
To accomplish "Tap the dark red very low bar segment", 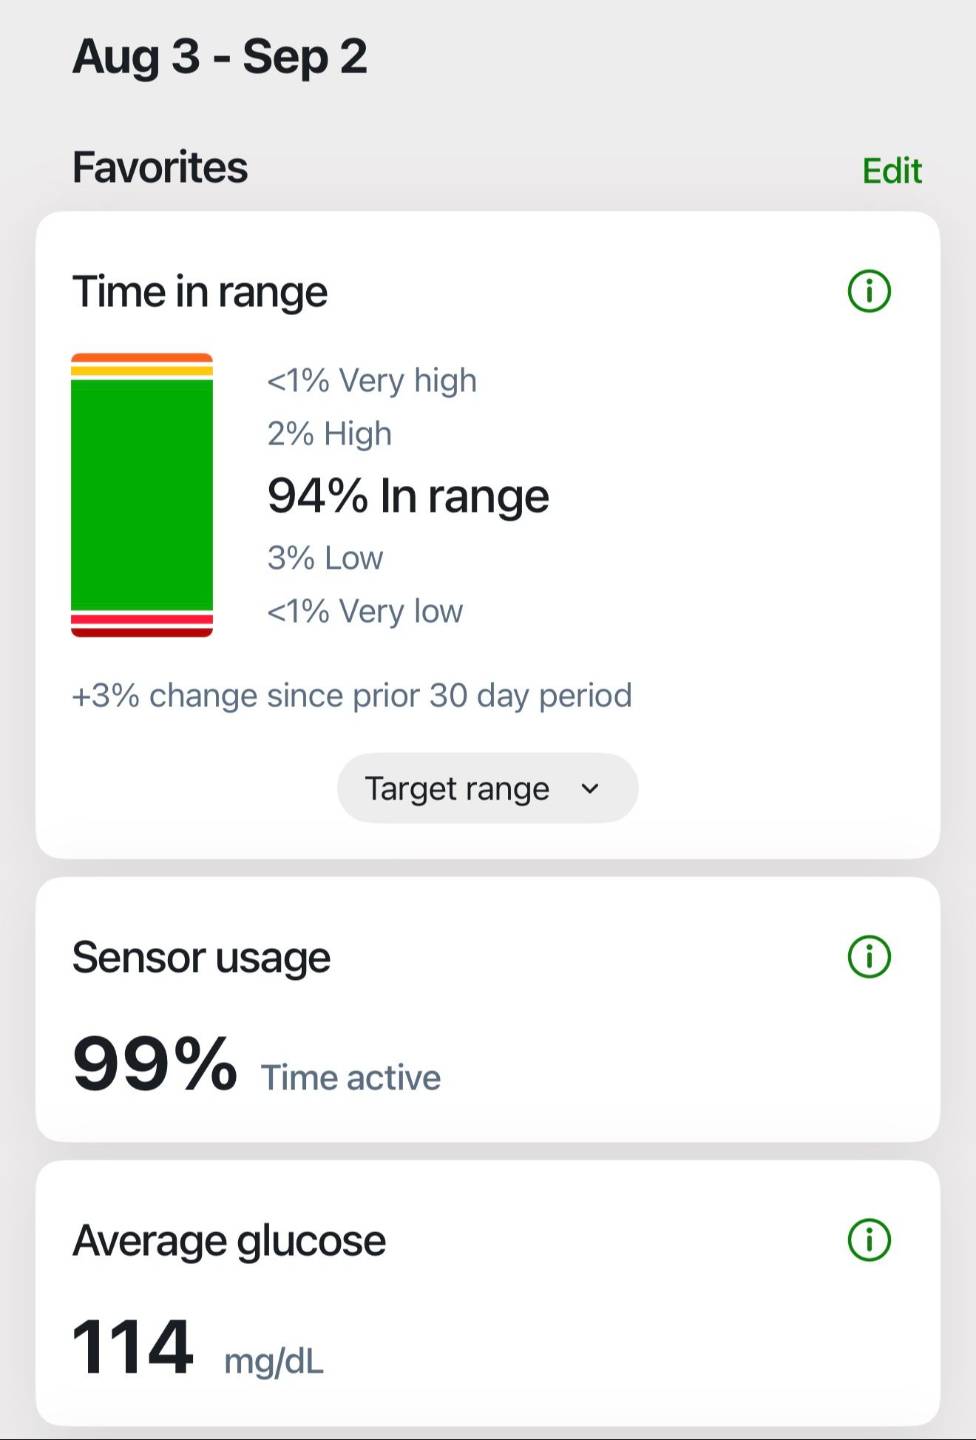I will 142,632.
